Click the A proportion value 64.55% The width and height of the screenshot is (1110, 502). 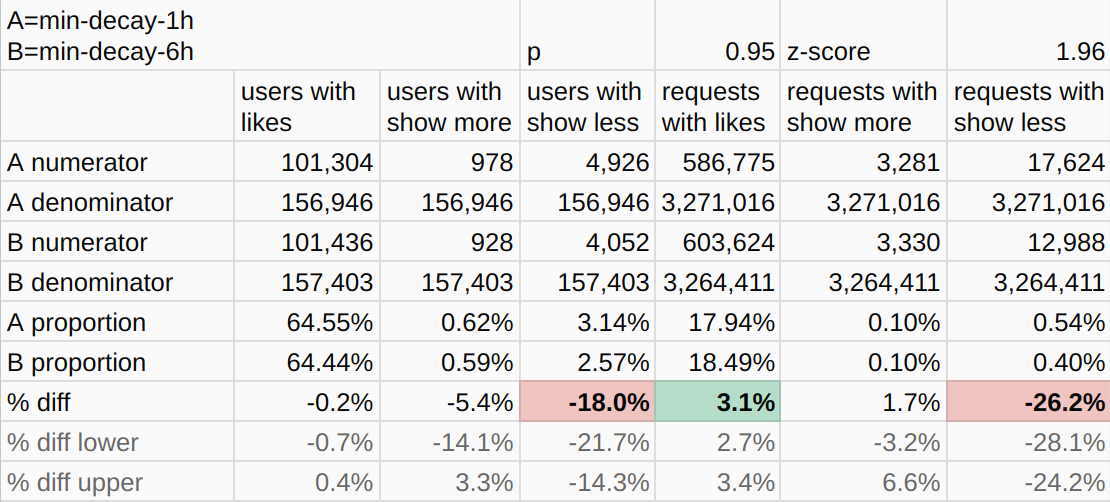pyautogui.click(x=306, y=322)
